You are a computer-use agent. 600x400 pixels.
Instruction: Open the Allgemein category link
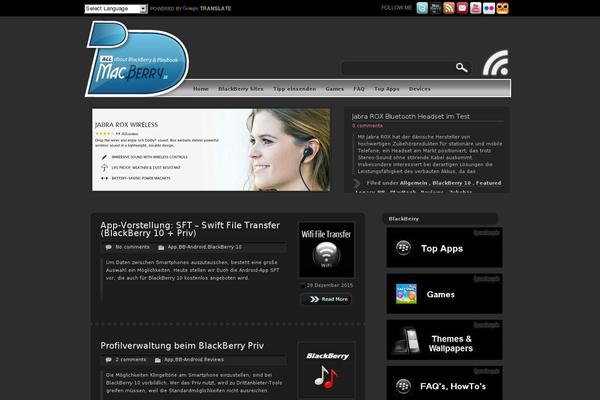414,183
